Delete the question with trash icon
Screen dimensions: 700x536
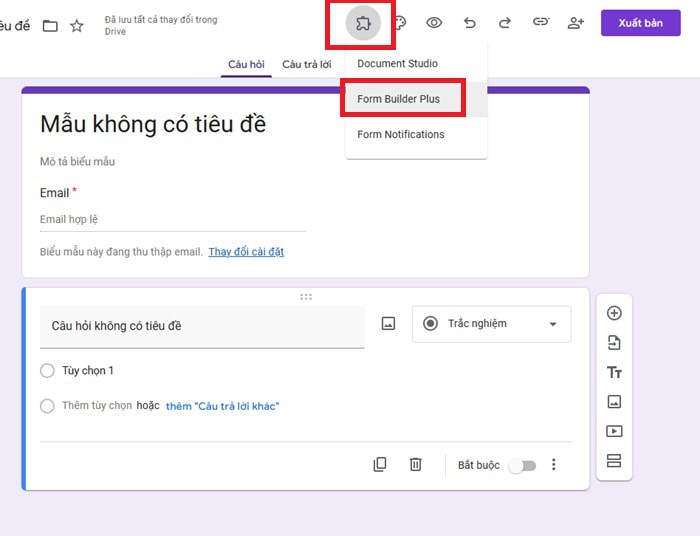(415, 465)
